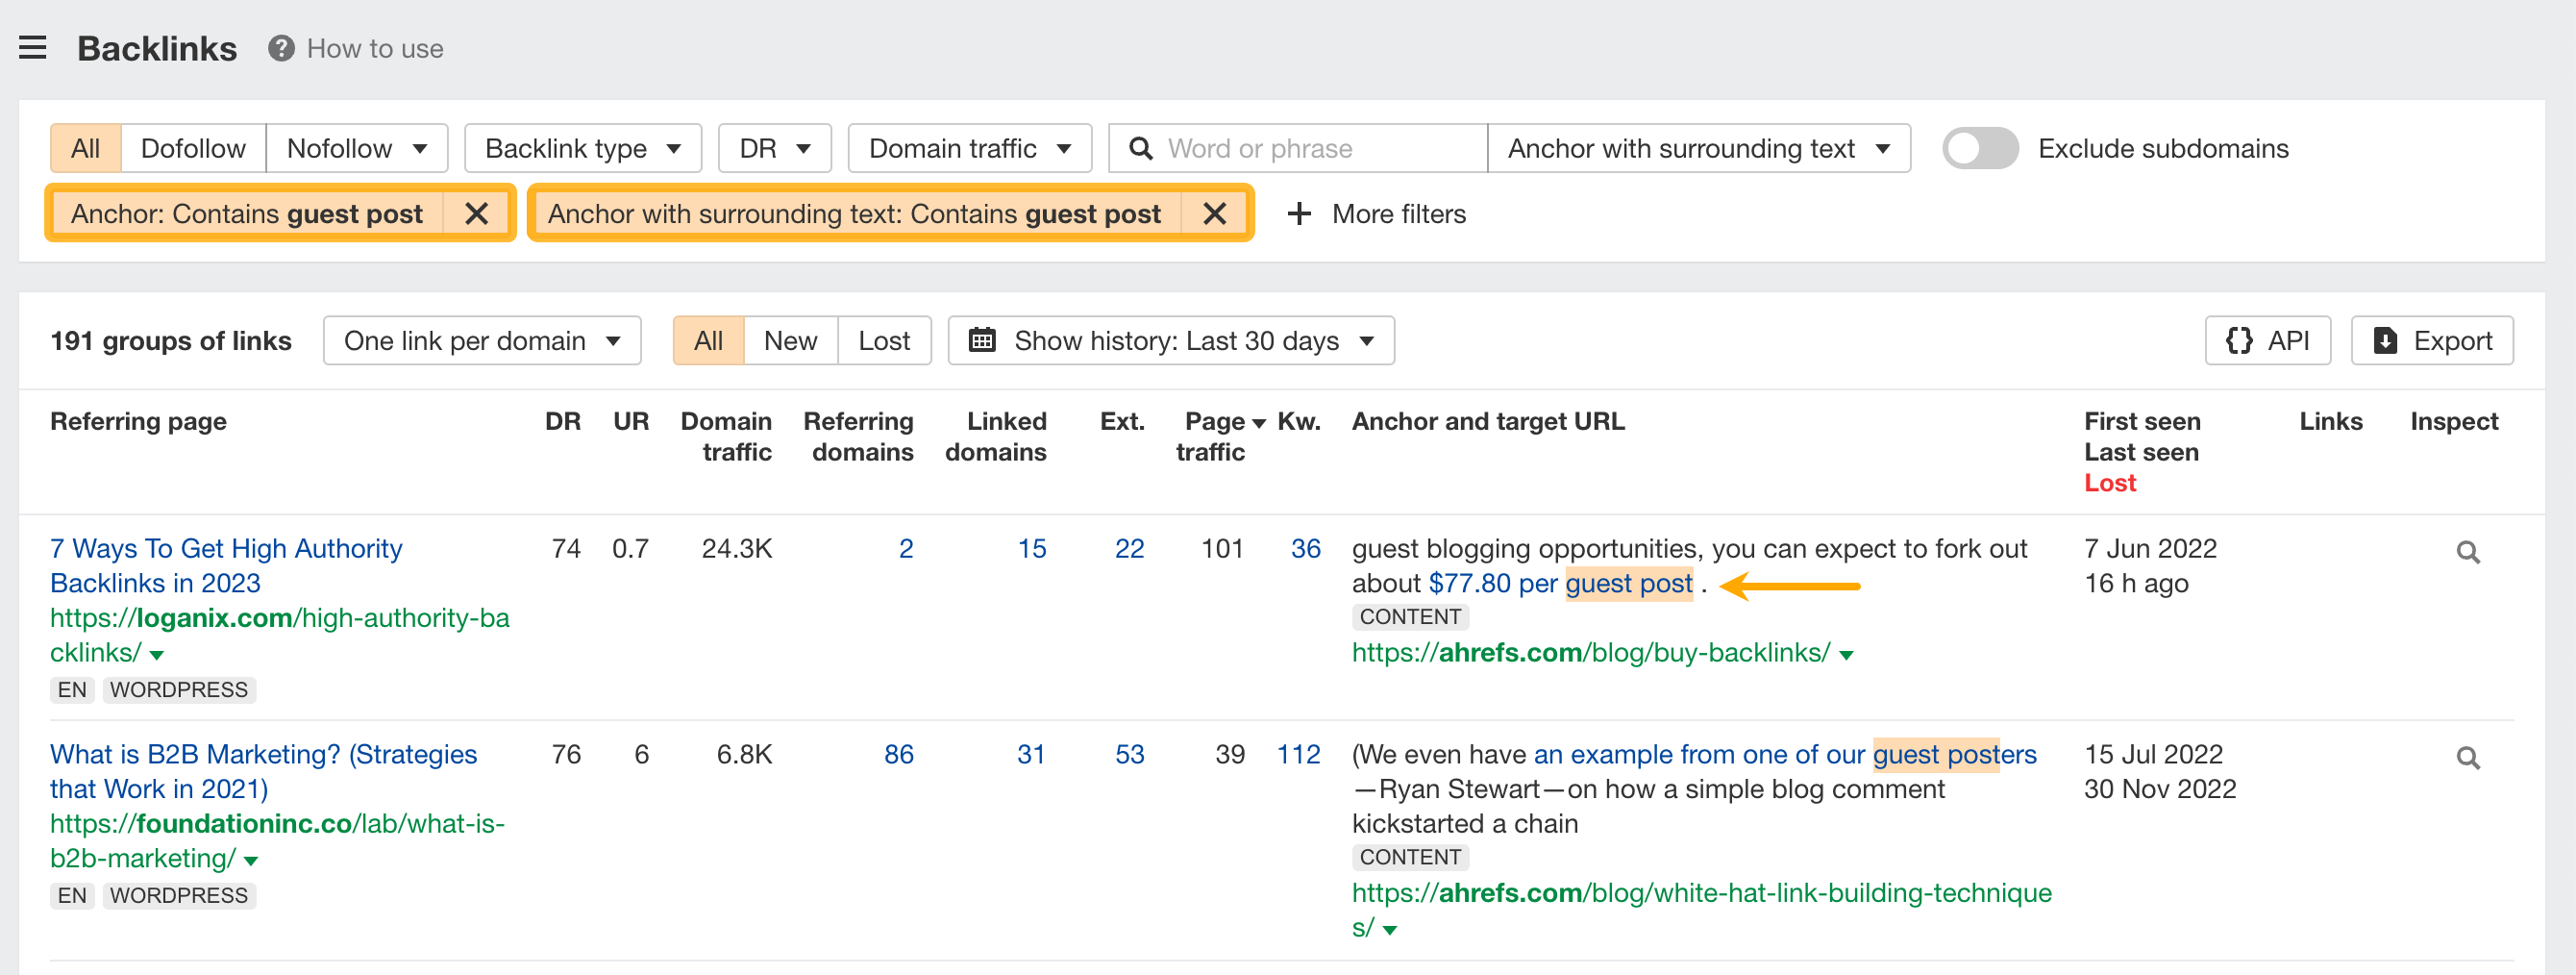The height and width of the screenshot is (975, 2576).
Task: Sort by the Kw. column header
Action: [1299, 421]
